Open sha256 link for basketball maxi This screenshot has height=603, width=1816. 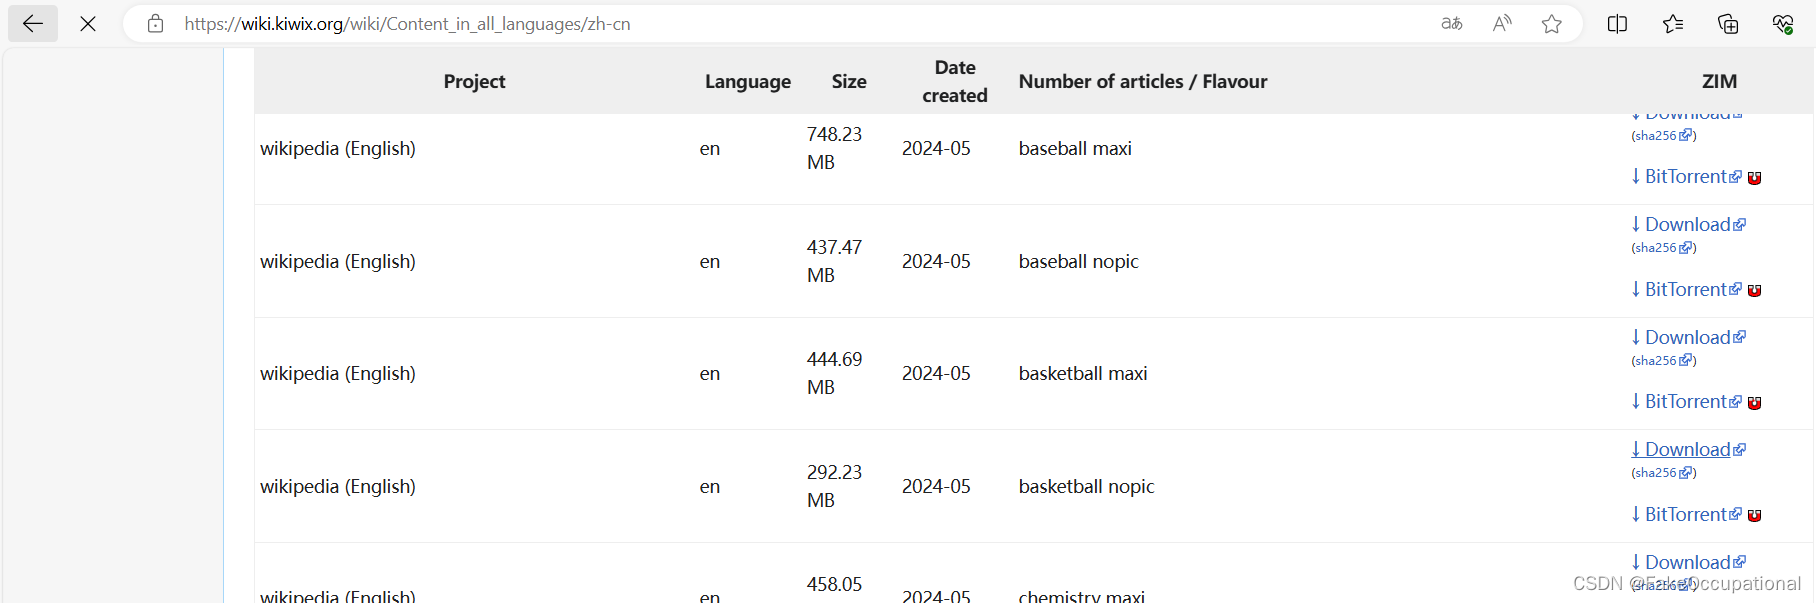(x=1664, y=361)
